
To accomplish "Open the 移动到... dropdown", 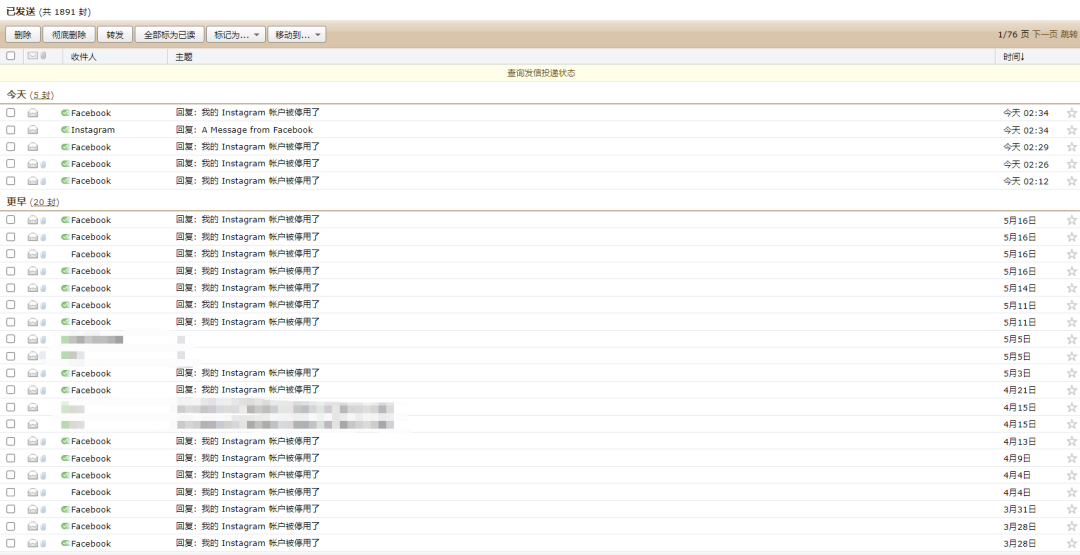I will [x=297, y=34].
